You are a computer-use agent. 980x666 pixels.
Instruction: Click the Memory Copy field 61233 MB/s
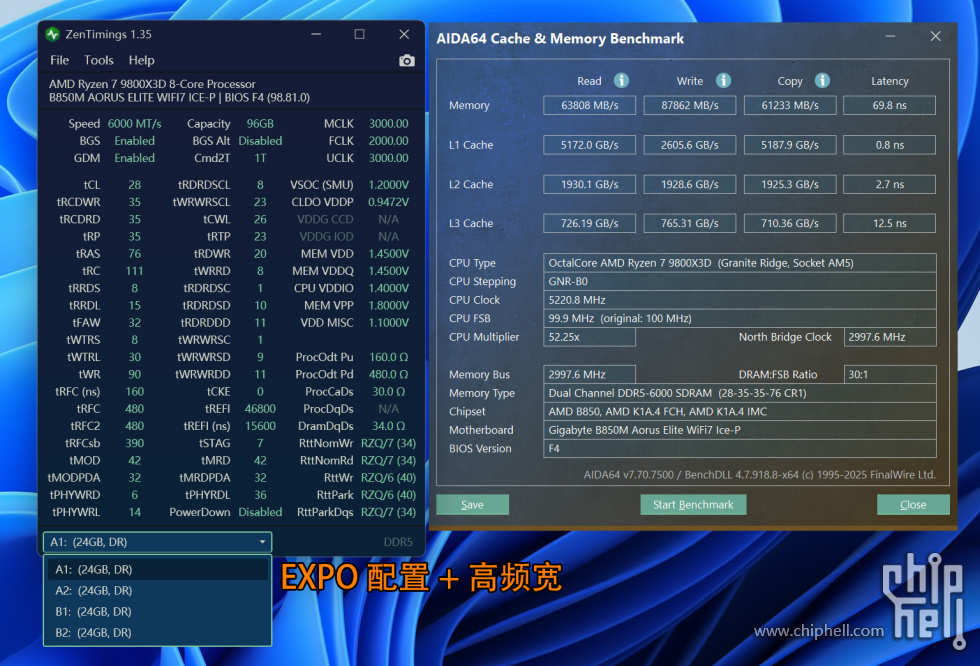coord(790,106)
